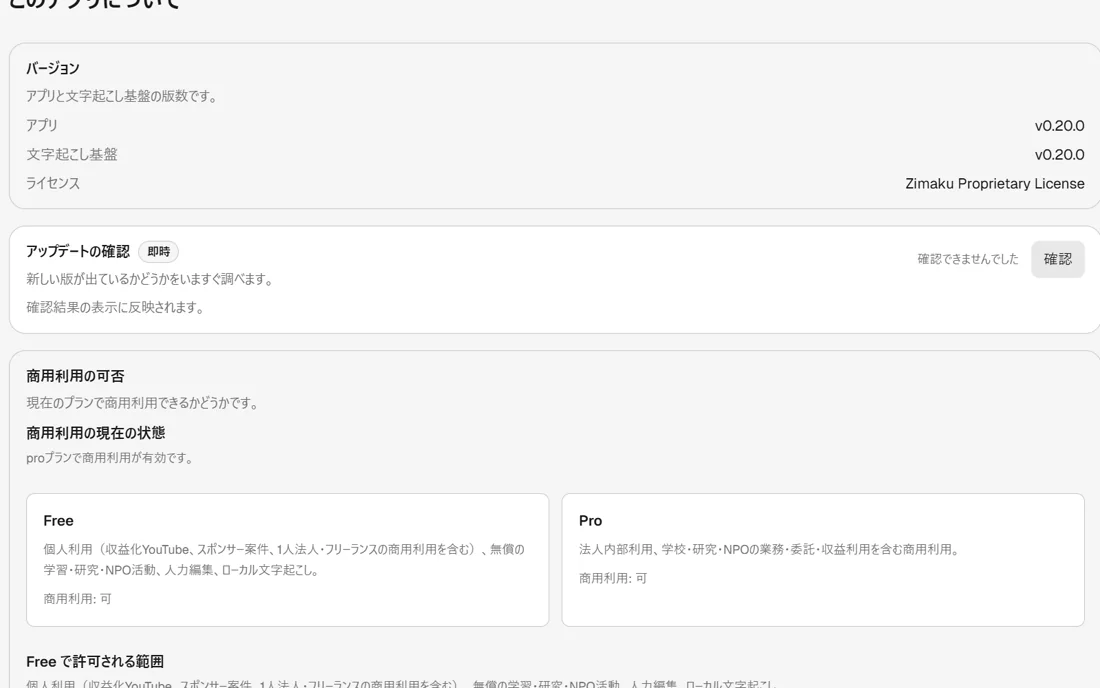Image resolution: width=1100 pixels, height=688 pixels.
Task: Click the 確認 update check button
Action: (x=1057, y=259)
